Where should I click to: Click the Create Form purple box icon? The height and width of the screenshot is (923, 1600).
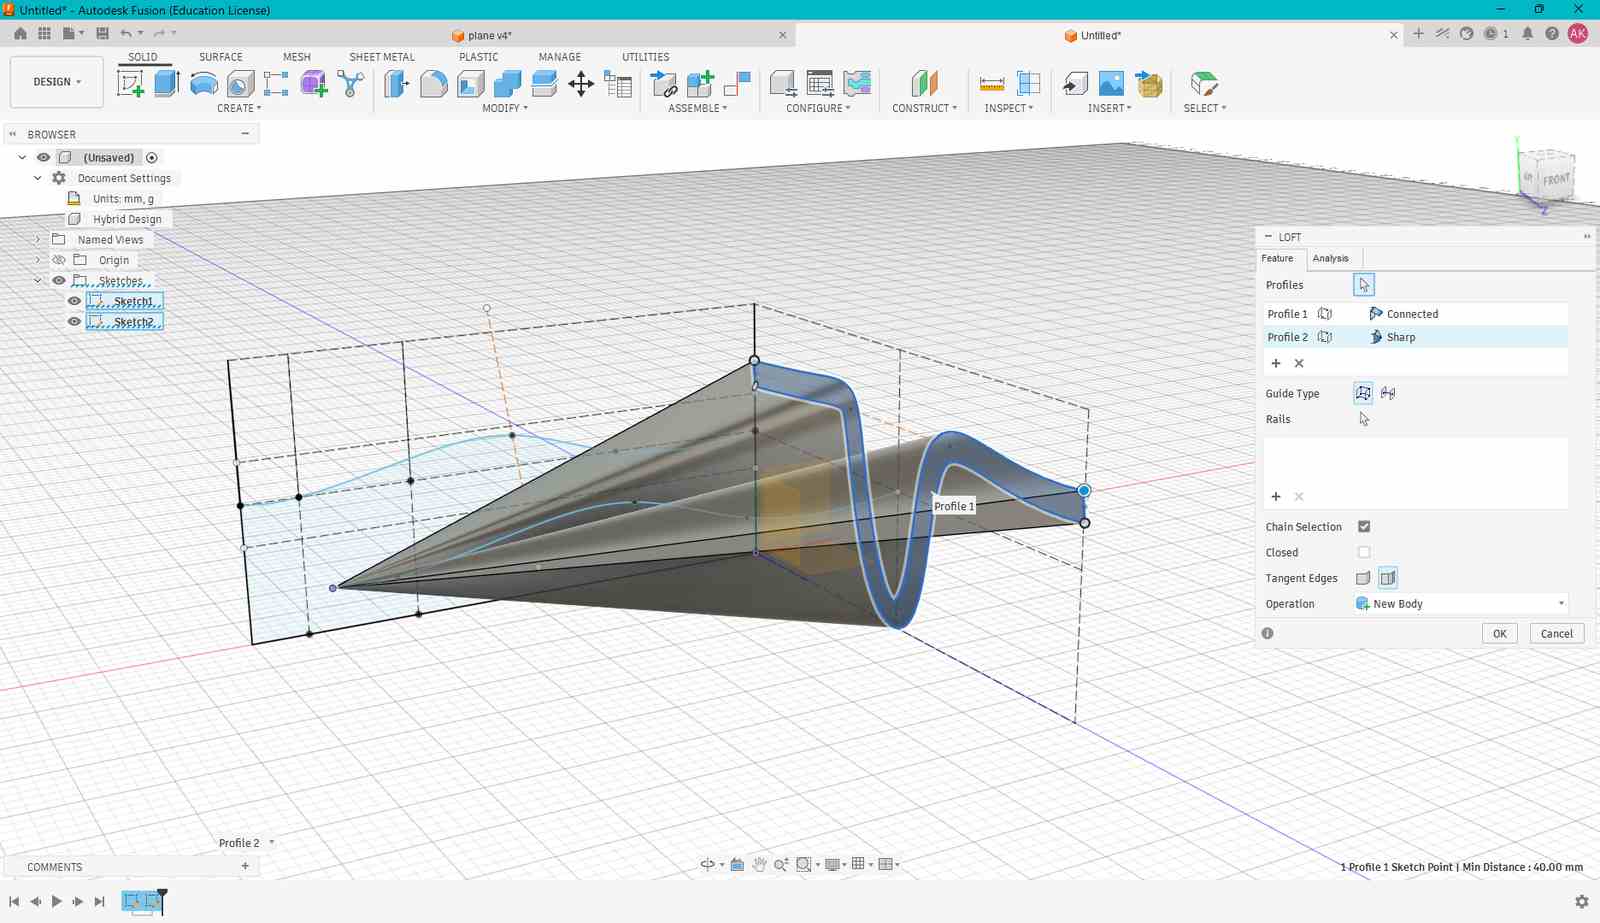pyautogui.click(x=313, y=84)
